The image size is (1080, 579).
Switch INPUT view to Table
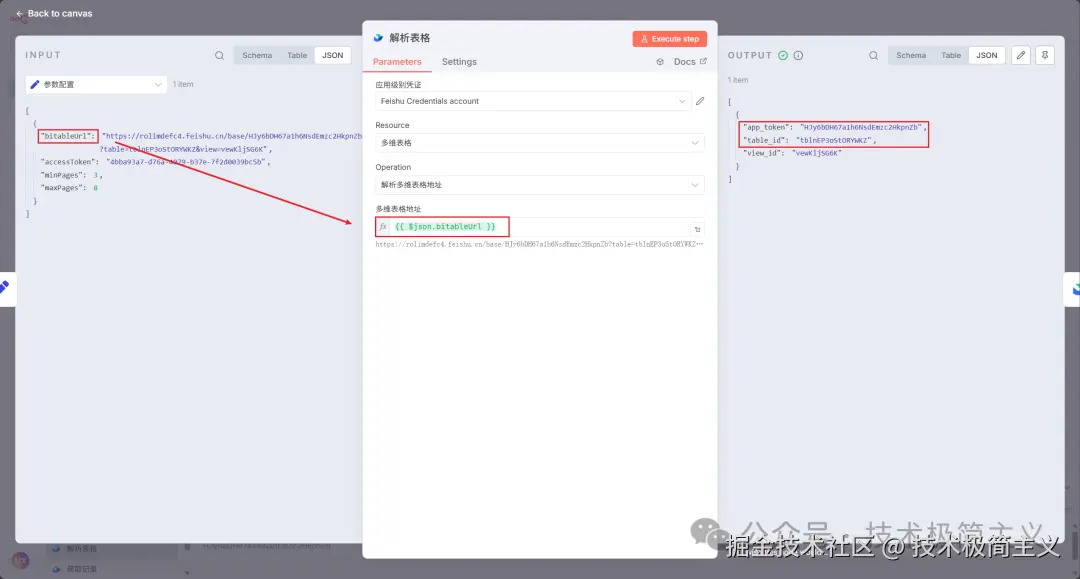(297, 55)
